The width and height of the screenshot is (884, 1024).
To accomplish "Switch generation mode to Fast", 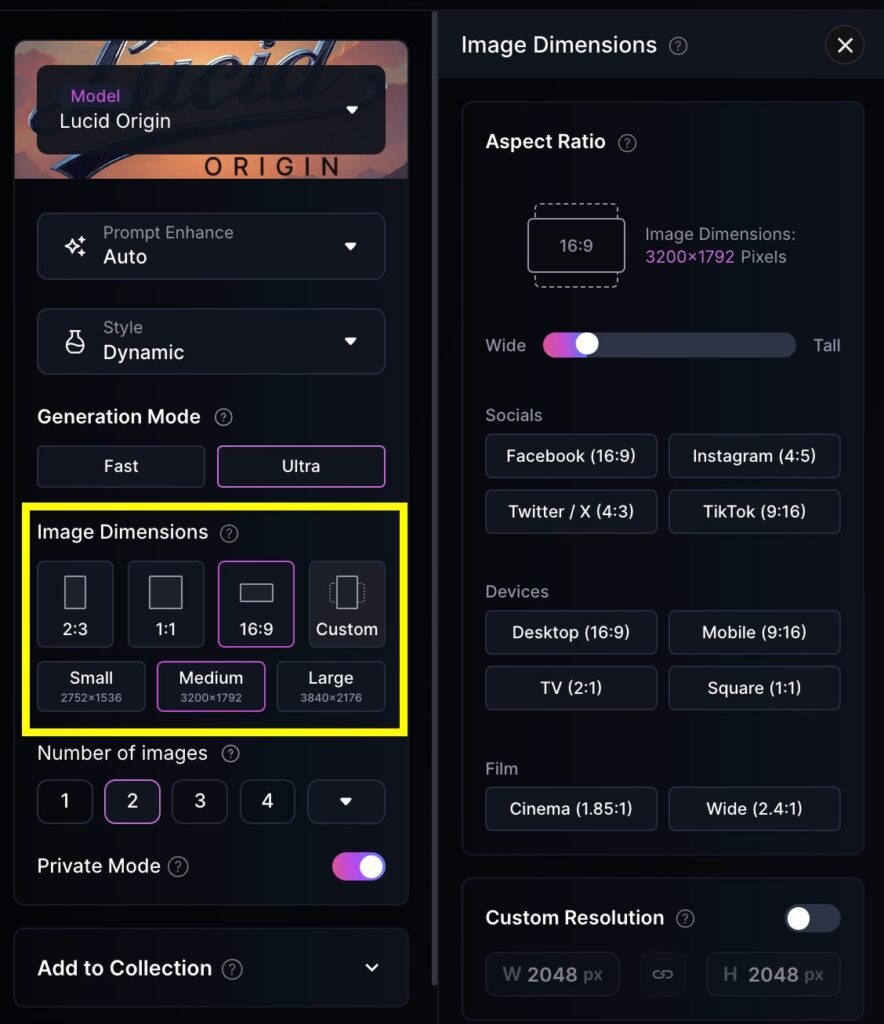I will 121,466.
